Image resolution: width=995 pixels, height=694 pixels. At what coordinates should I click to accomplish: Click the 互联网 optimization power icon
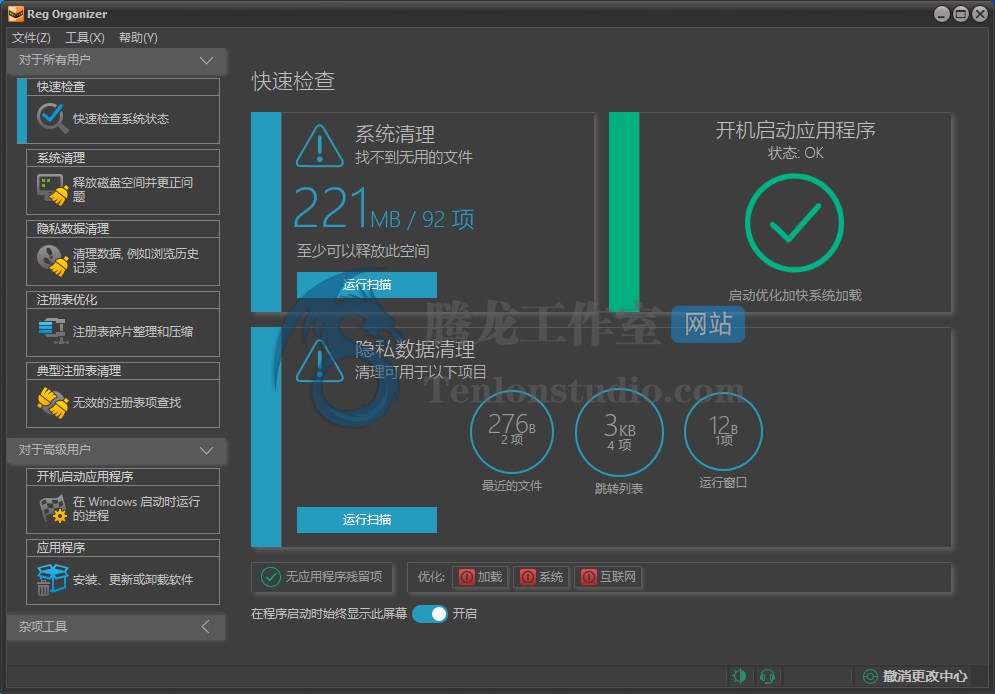click(x=588, y=577)
